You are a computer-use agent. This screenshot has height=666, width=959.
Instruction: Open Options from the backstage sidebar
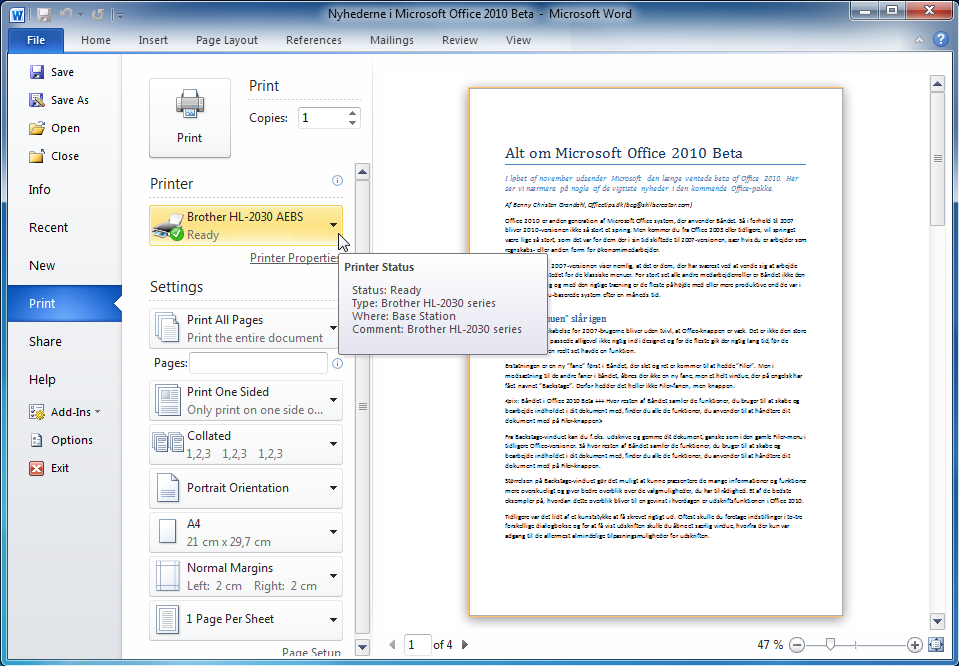[x=71, y=440]
